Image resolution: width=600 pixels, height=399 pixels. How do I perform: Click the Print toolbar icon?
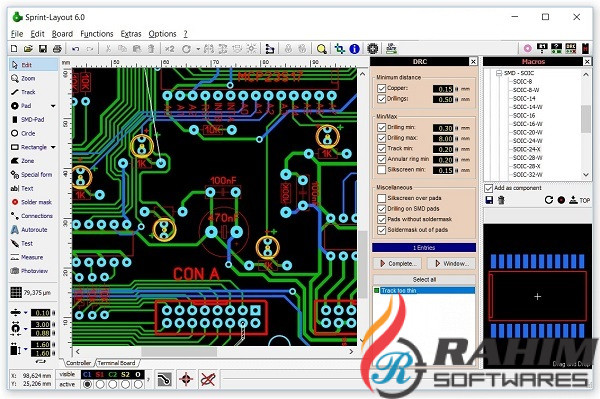(x=57, y=49)
